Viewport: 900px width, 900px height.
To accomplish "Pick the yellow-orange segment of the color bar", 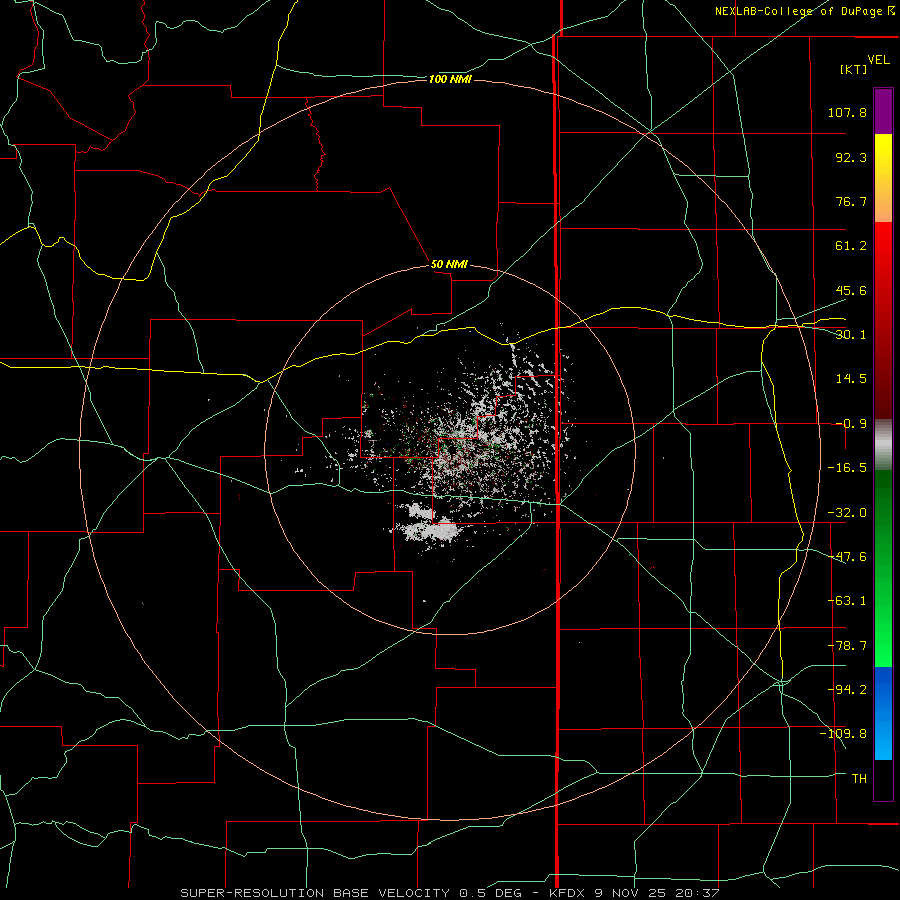I will point(883,178).
